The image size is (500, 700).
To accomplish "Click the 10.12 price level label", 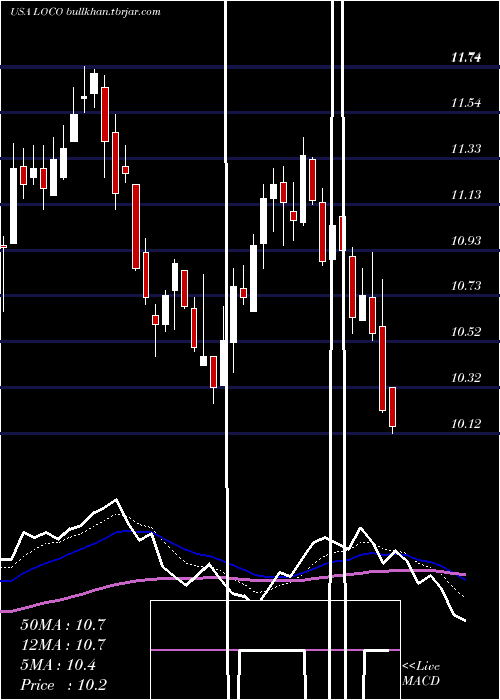I will coord(466,423).
